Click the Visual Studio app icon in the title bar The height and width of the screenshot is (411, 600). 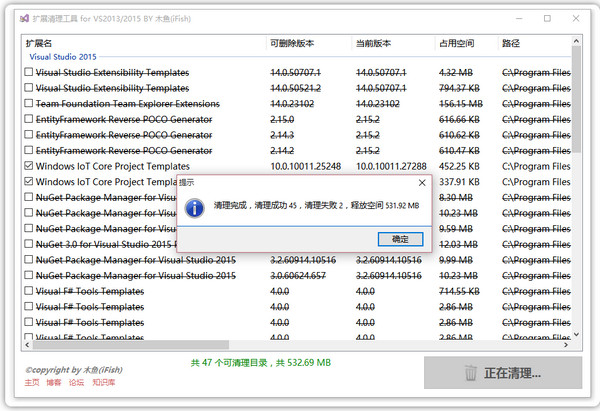coord(24,18)
